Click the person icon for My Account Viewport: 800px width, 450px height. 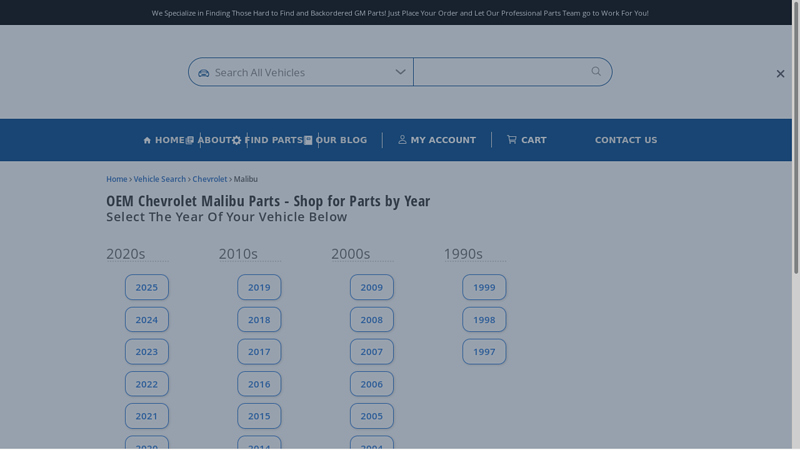coord(403,140)
